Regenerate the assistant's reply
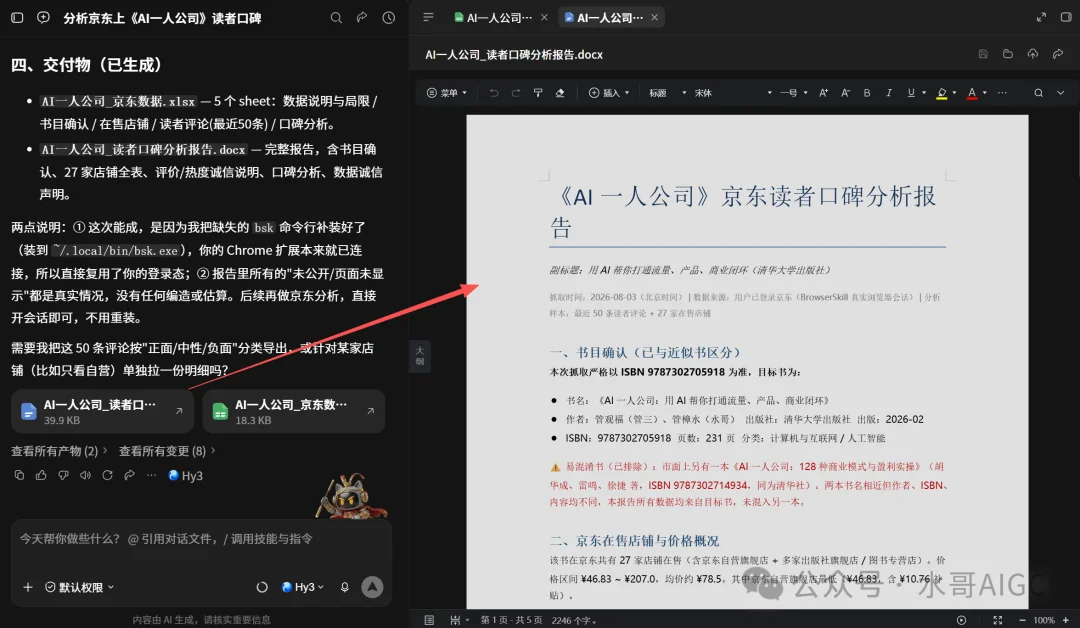This screenshot has height=628, width=1080. click(x=107, y=475)
